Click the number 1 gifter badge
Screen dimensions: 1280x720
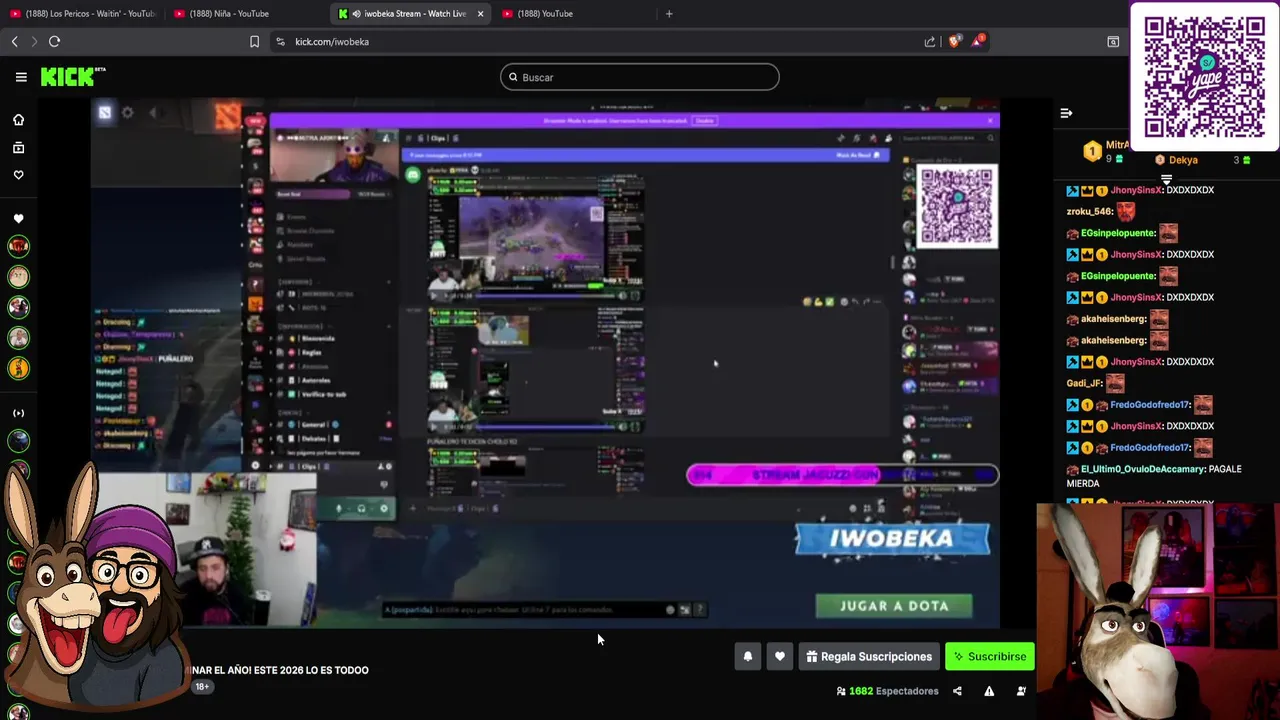1092,152
